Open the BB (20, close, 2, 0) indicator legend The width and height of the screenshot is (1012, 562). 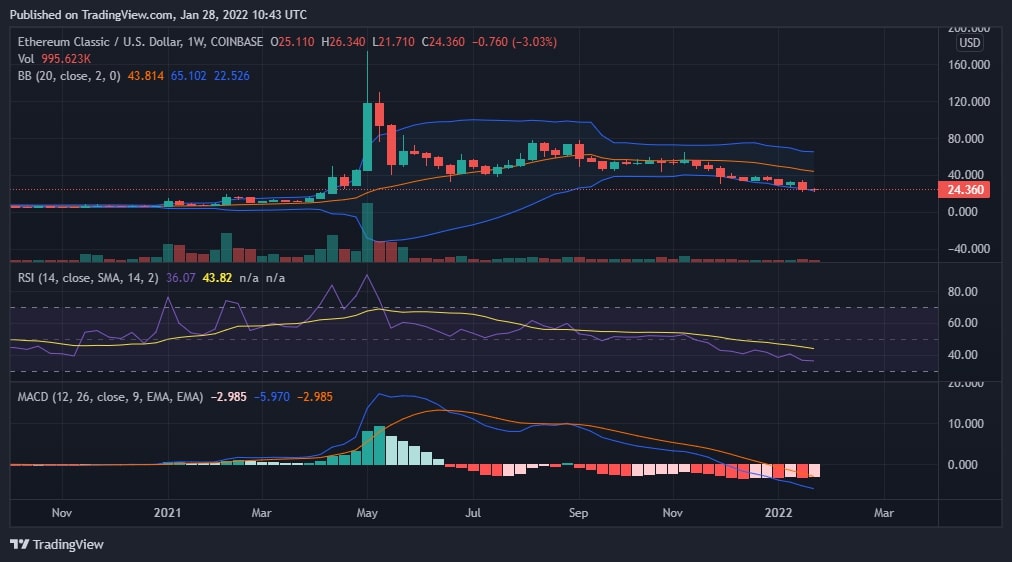tap(66, 74)
